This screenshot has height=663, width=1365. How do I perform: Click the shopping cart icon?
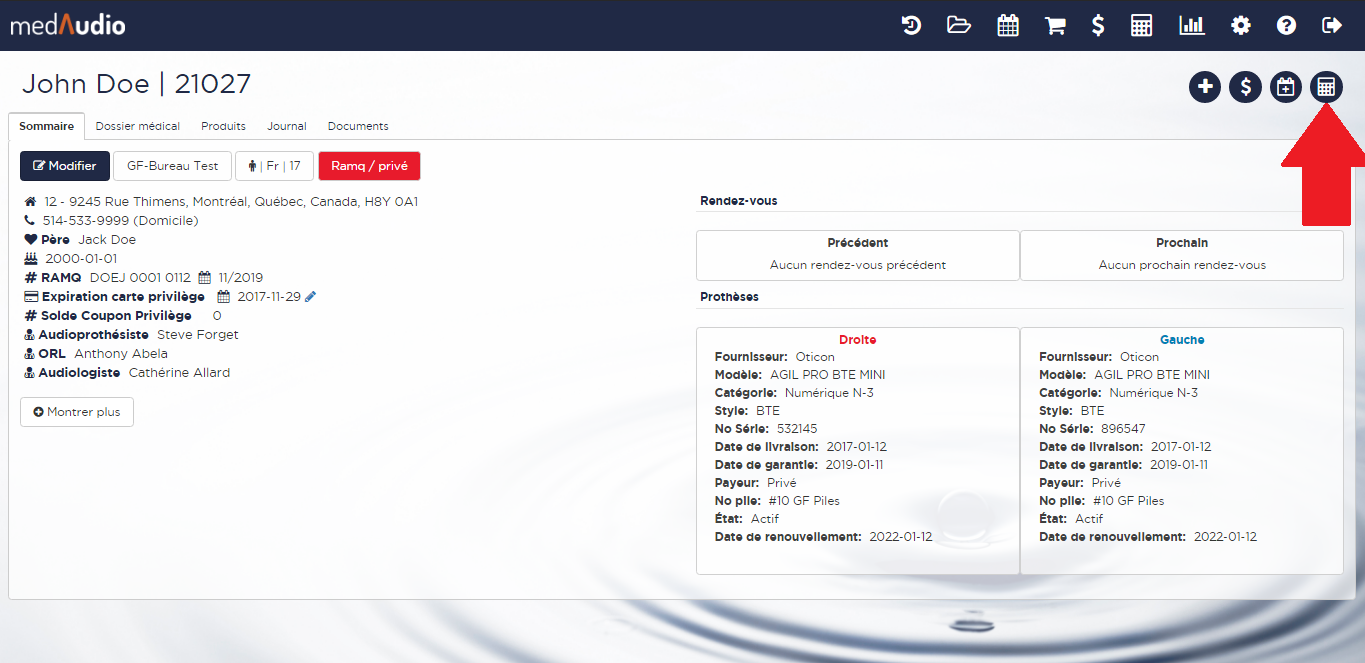(1055, 26)
